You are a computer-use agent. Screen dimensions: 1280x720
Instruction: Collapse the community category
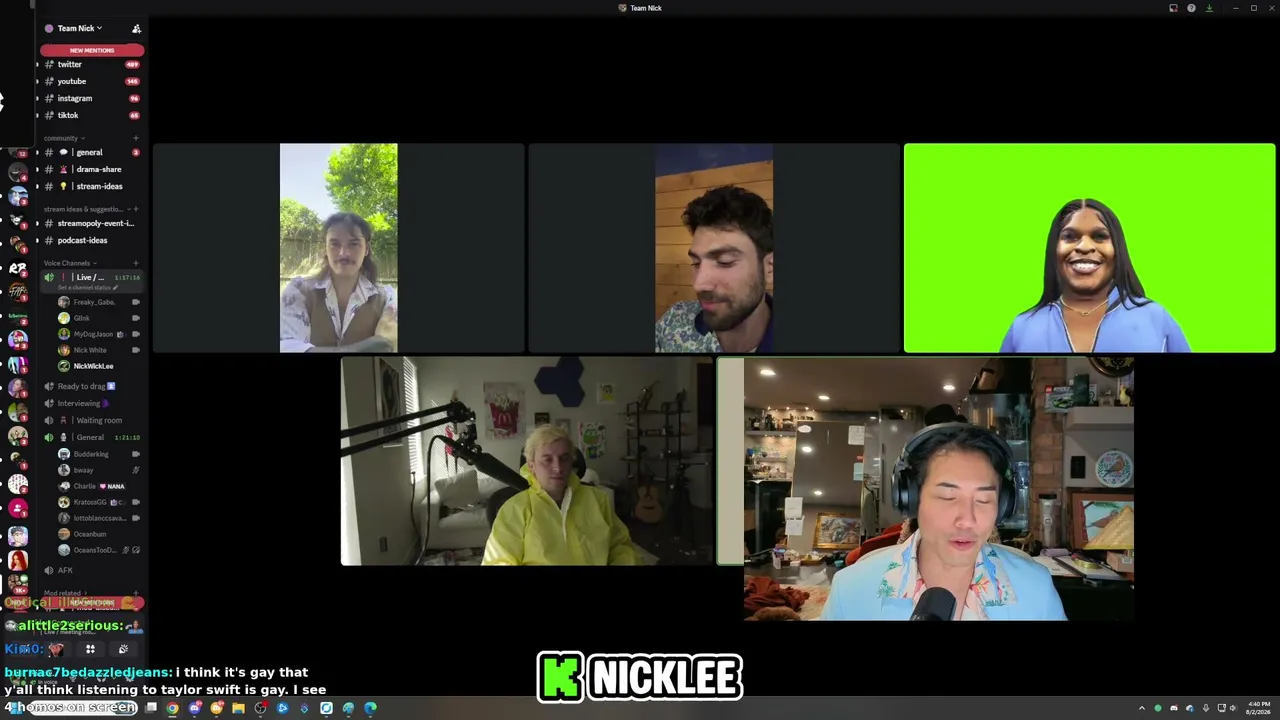[x=63, y=138]
